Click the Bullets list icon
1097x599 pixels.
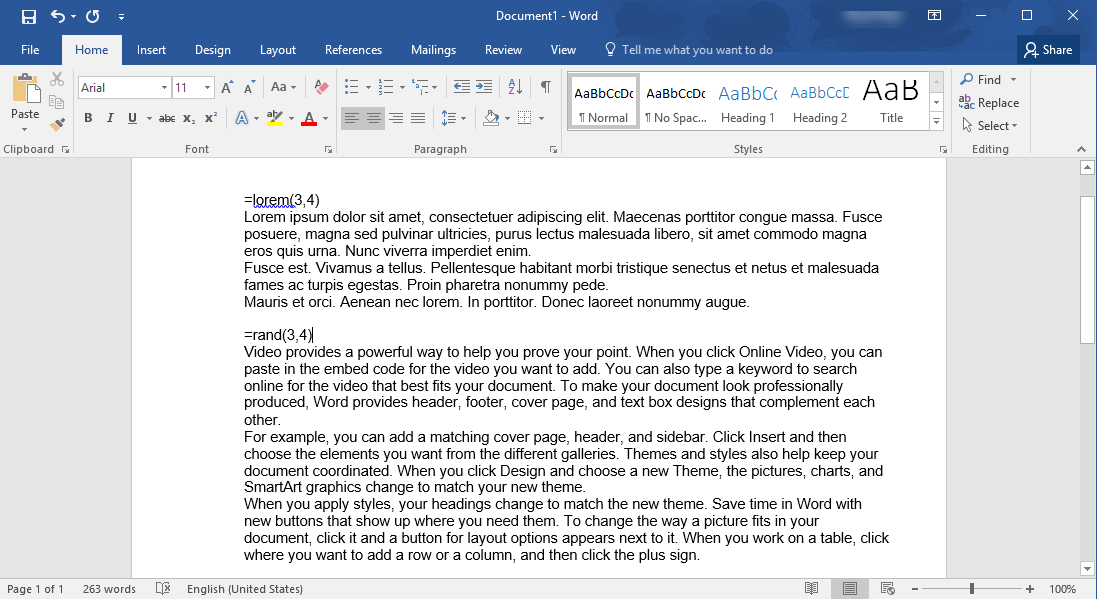(x=351, y=87)
